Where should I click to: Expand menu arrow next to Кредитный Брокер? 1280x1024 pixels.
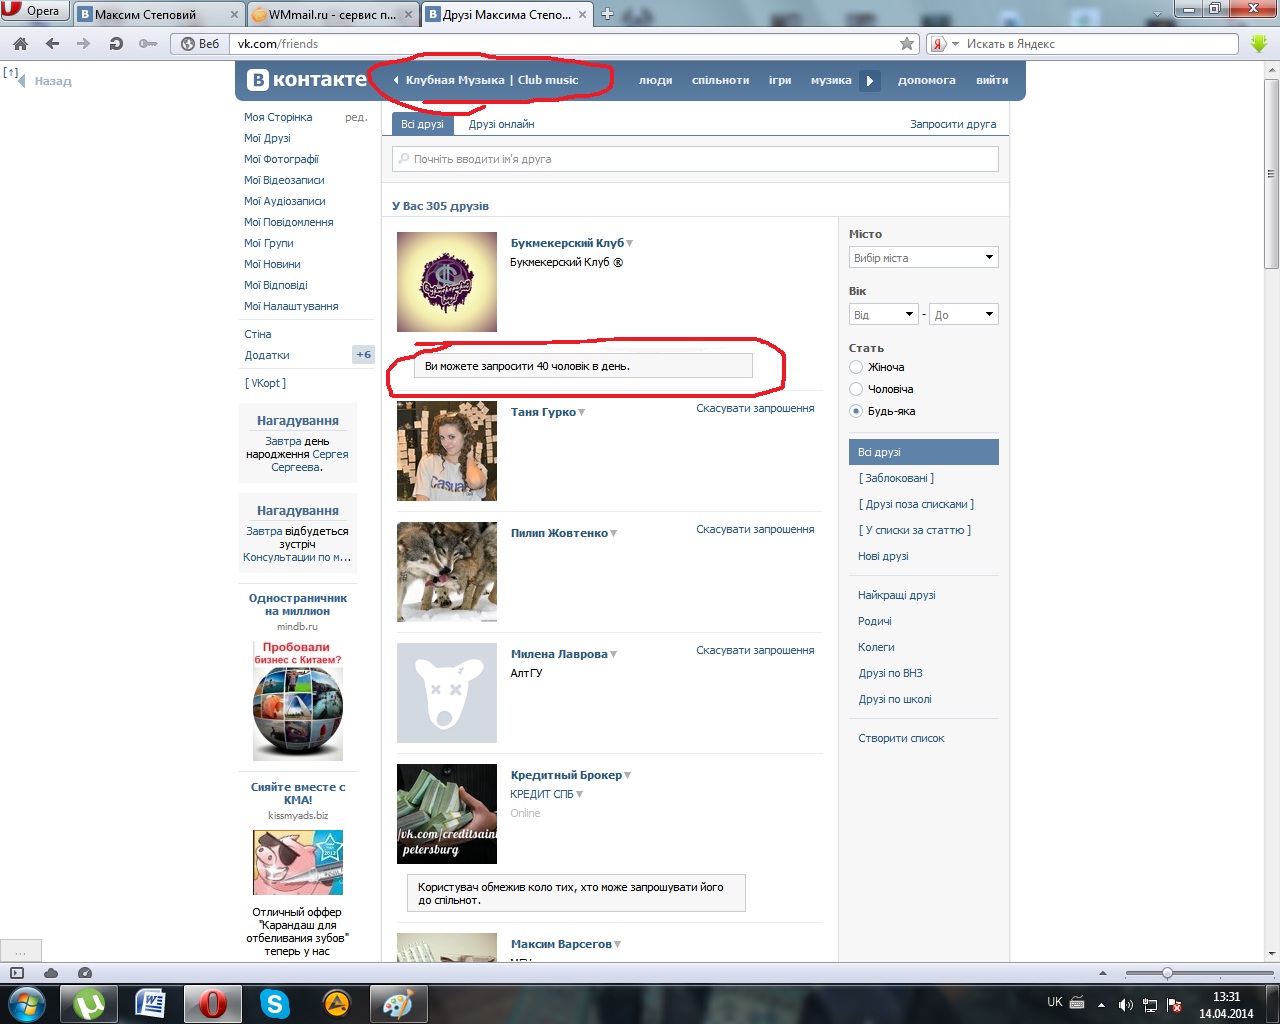coord(628,776)
